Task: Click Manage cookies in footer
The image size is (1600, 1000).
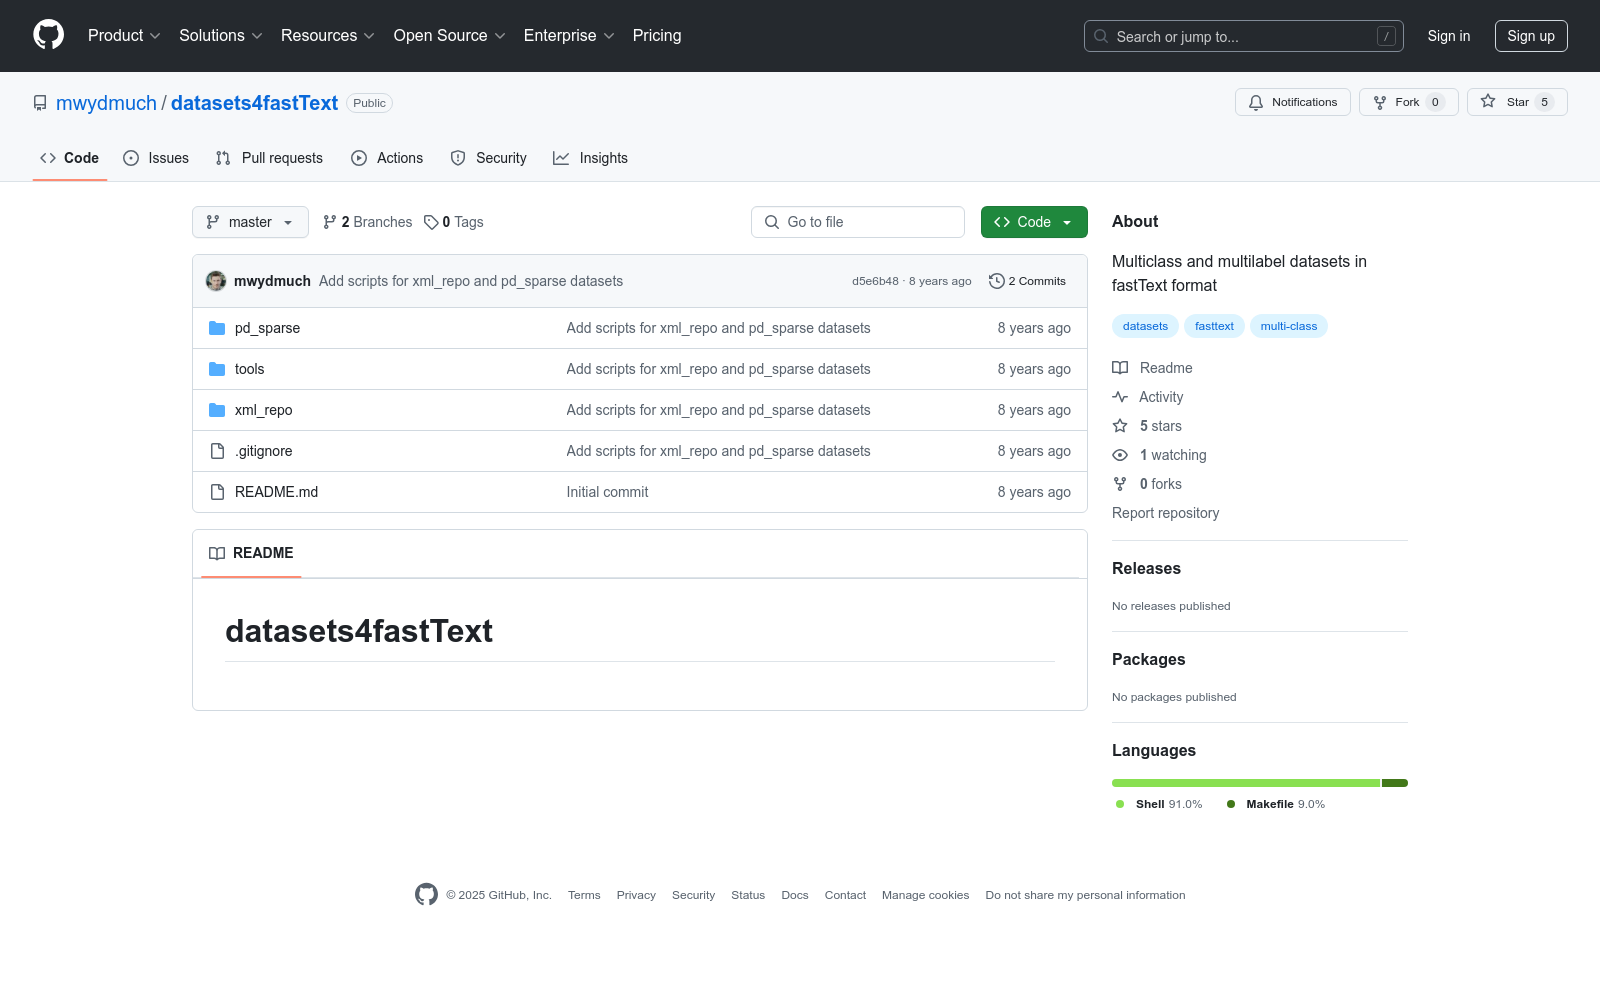Action: pyautogui.click(x=925, y=895)
